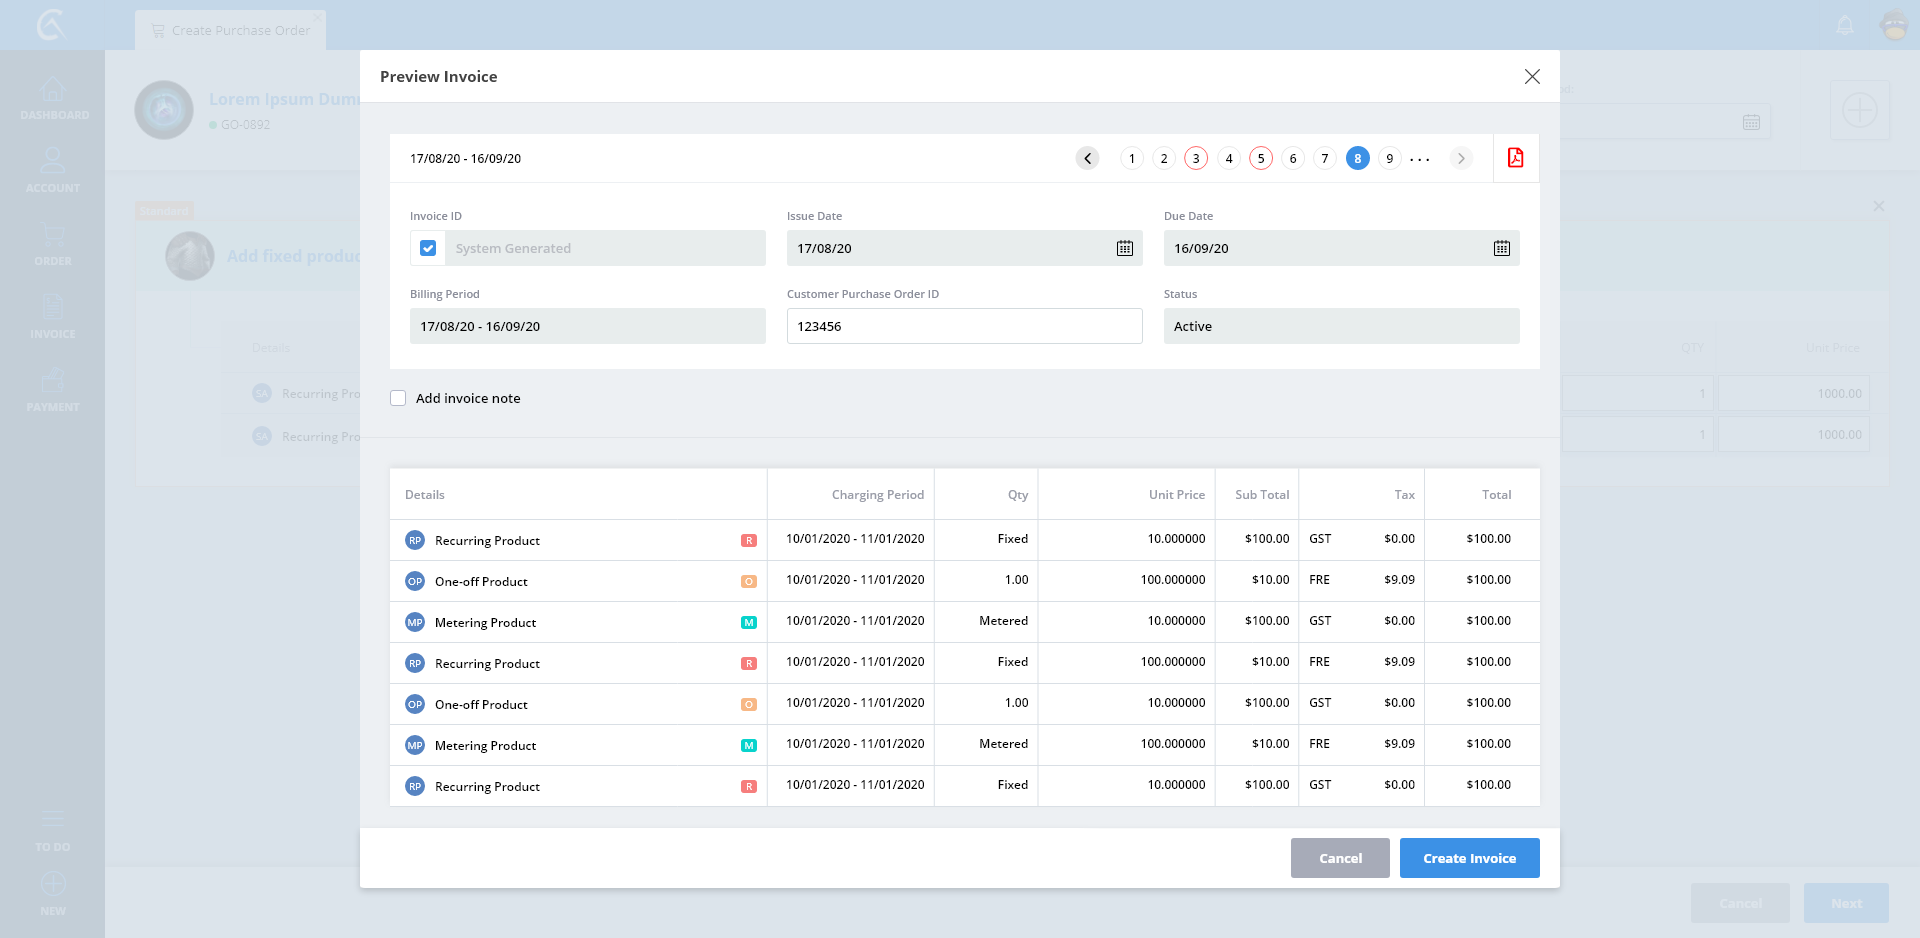The image size is (1920, 938).
Task: Select invoice page 5
Action: pos(1261,158)
